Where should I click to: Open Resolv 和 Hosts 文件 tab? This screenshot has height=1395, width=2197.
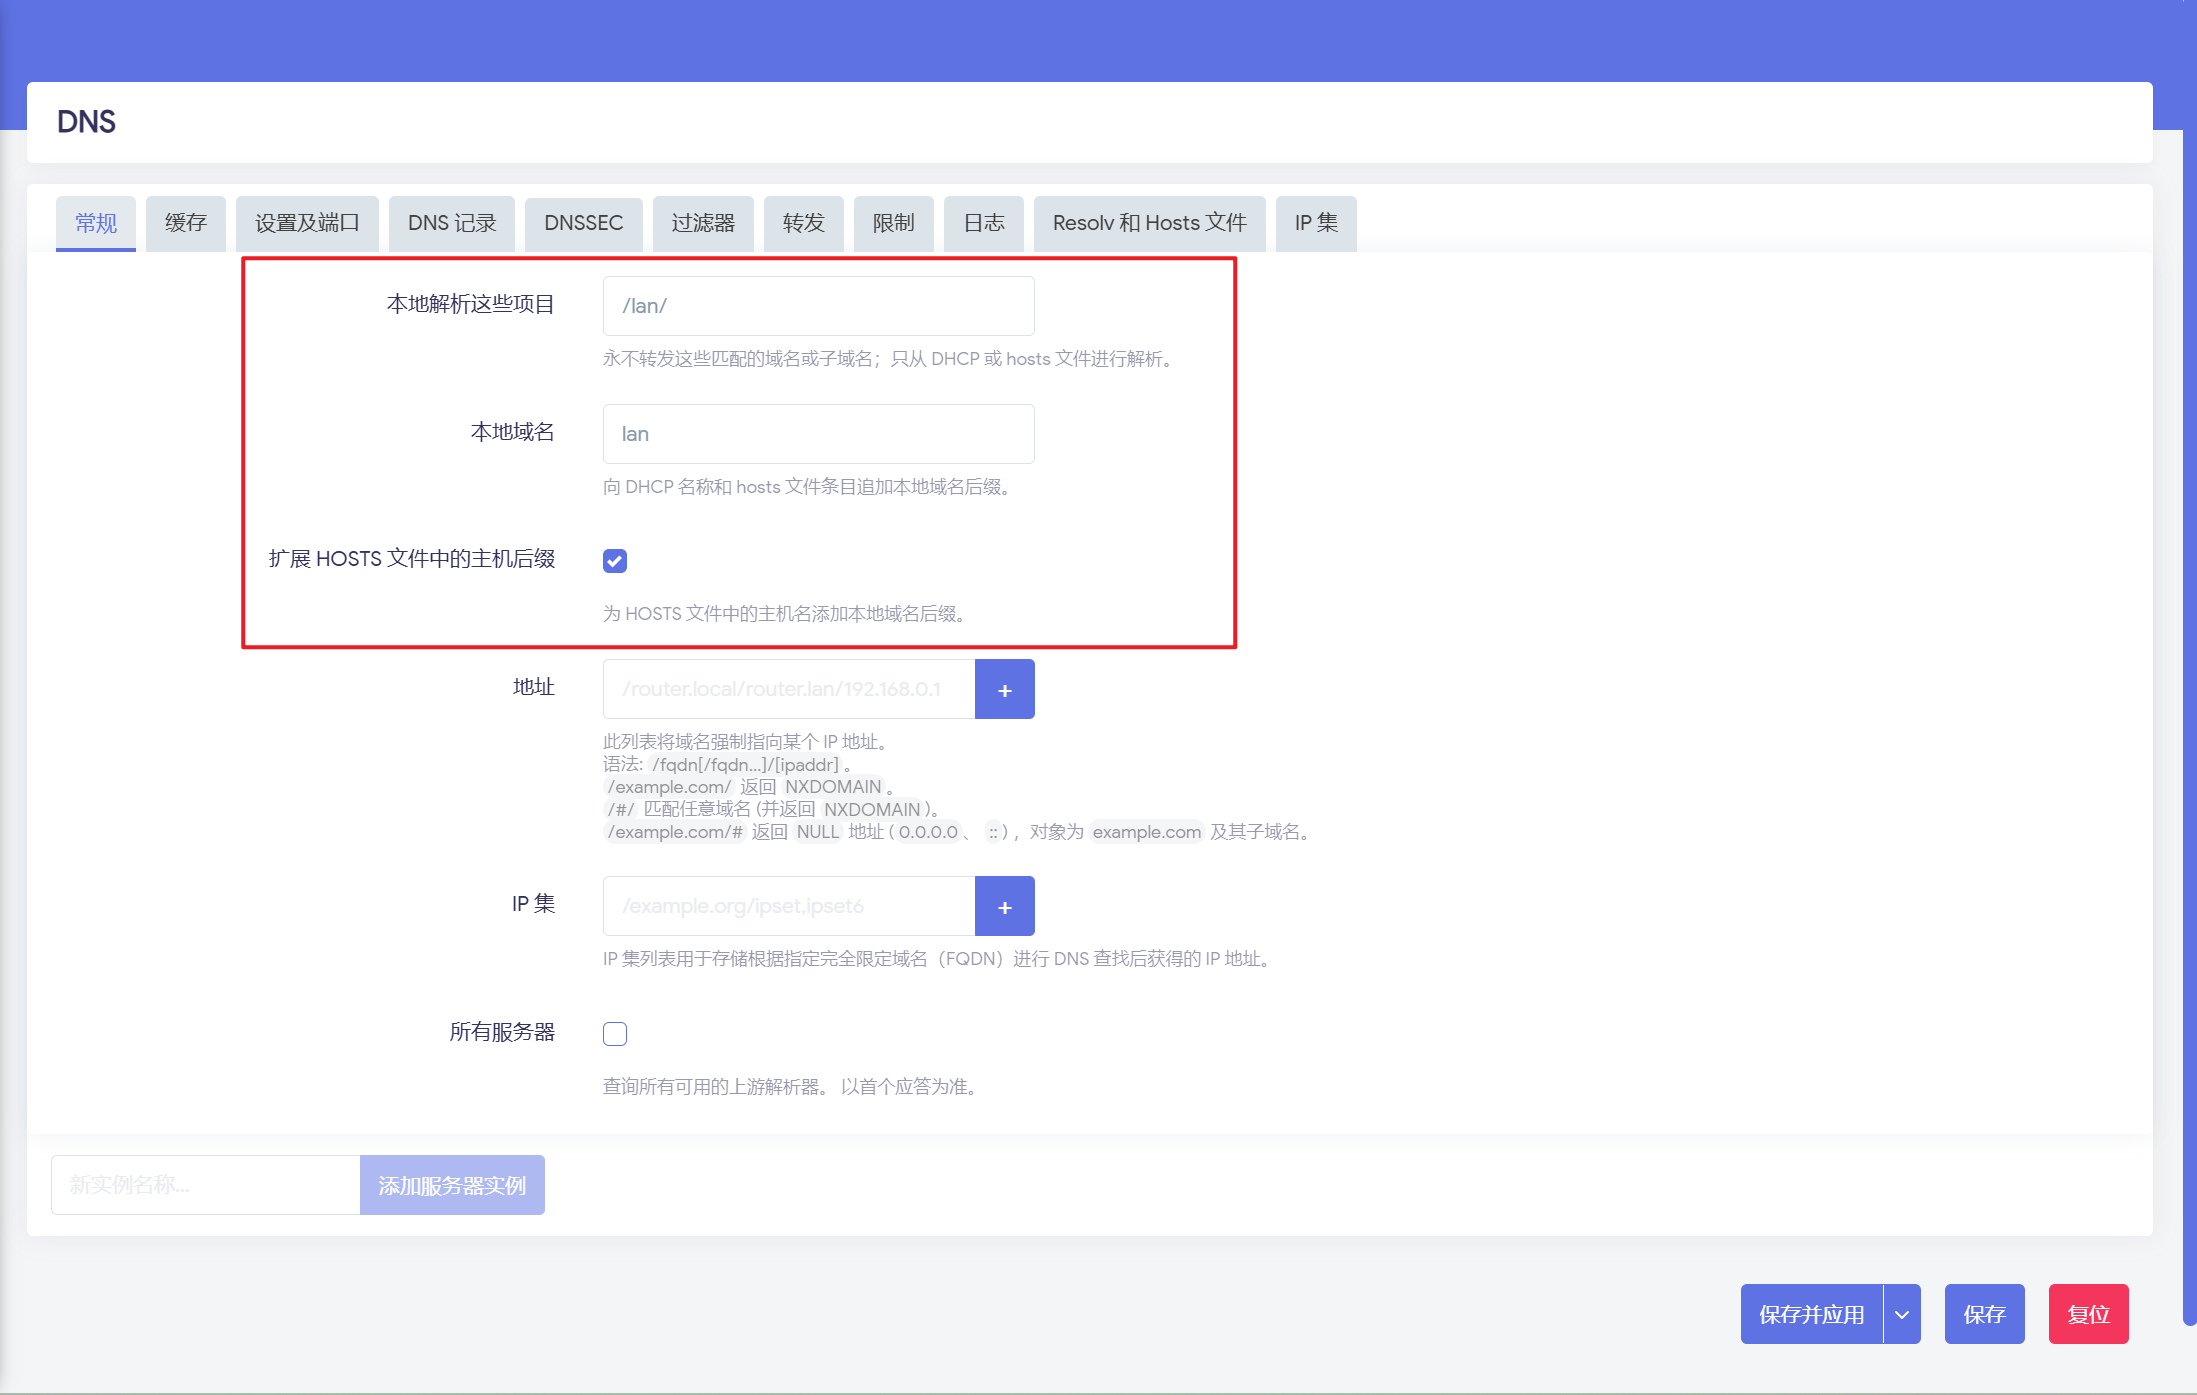[x=1149, y=223]
